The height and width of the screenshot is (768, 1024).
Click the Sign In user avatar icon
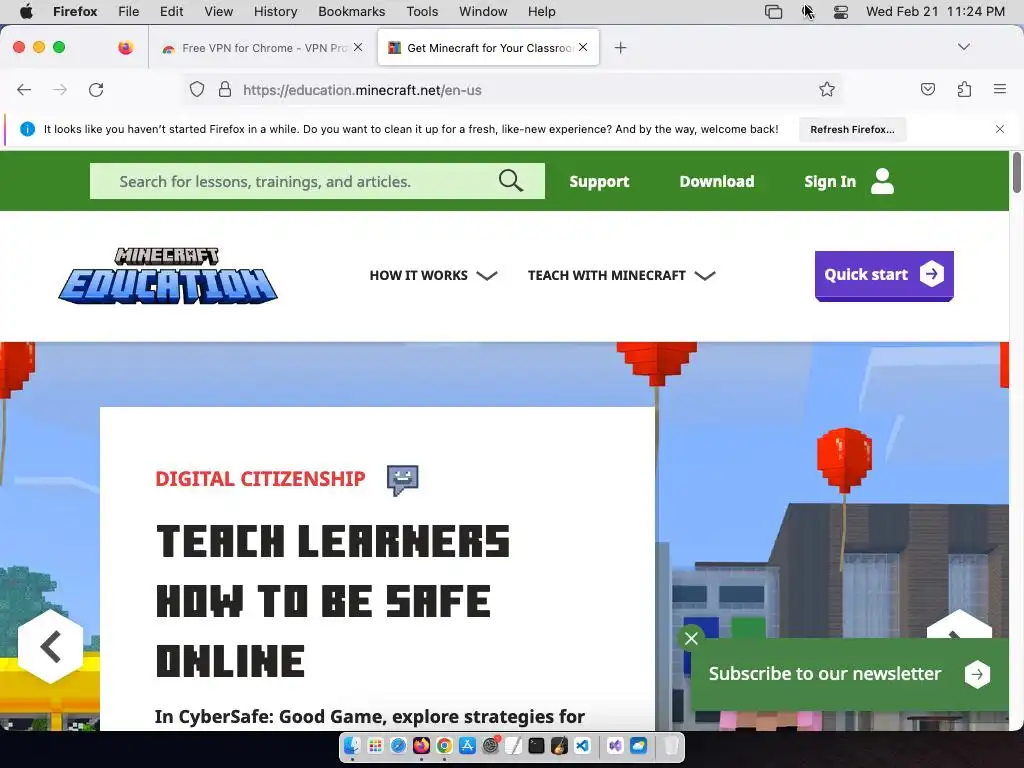coord(882,181)
